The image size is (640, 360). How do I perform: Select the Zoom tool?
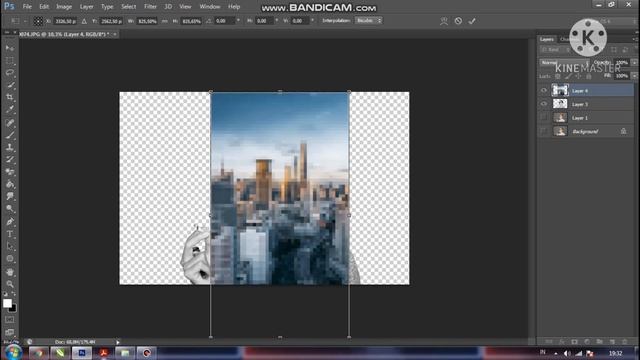coord(10,284)
